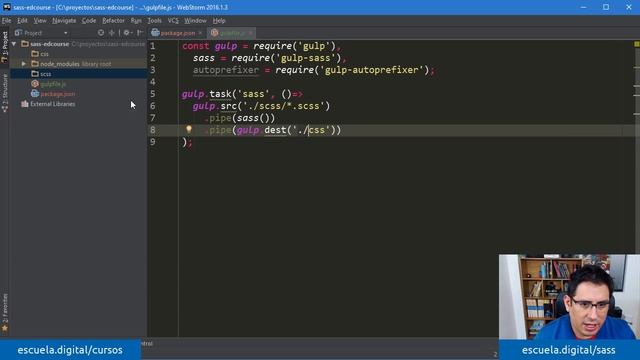Click the package.json file icon in project tree
This screenshot has width=640, height=360.
[35, 94]
